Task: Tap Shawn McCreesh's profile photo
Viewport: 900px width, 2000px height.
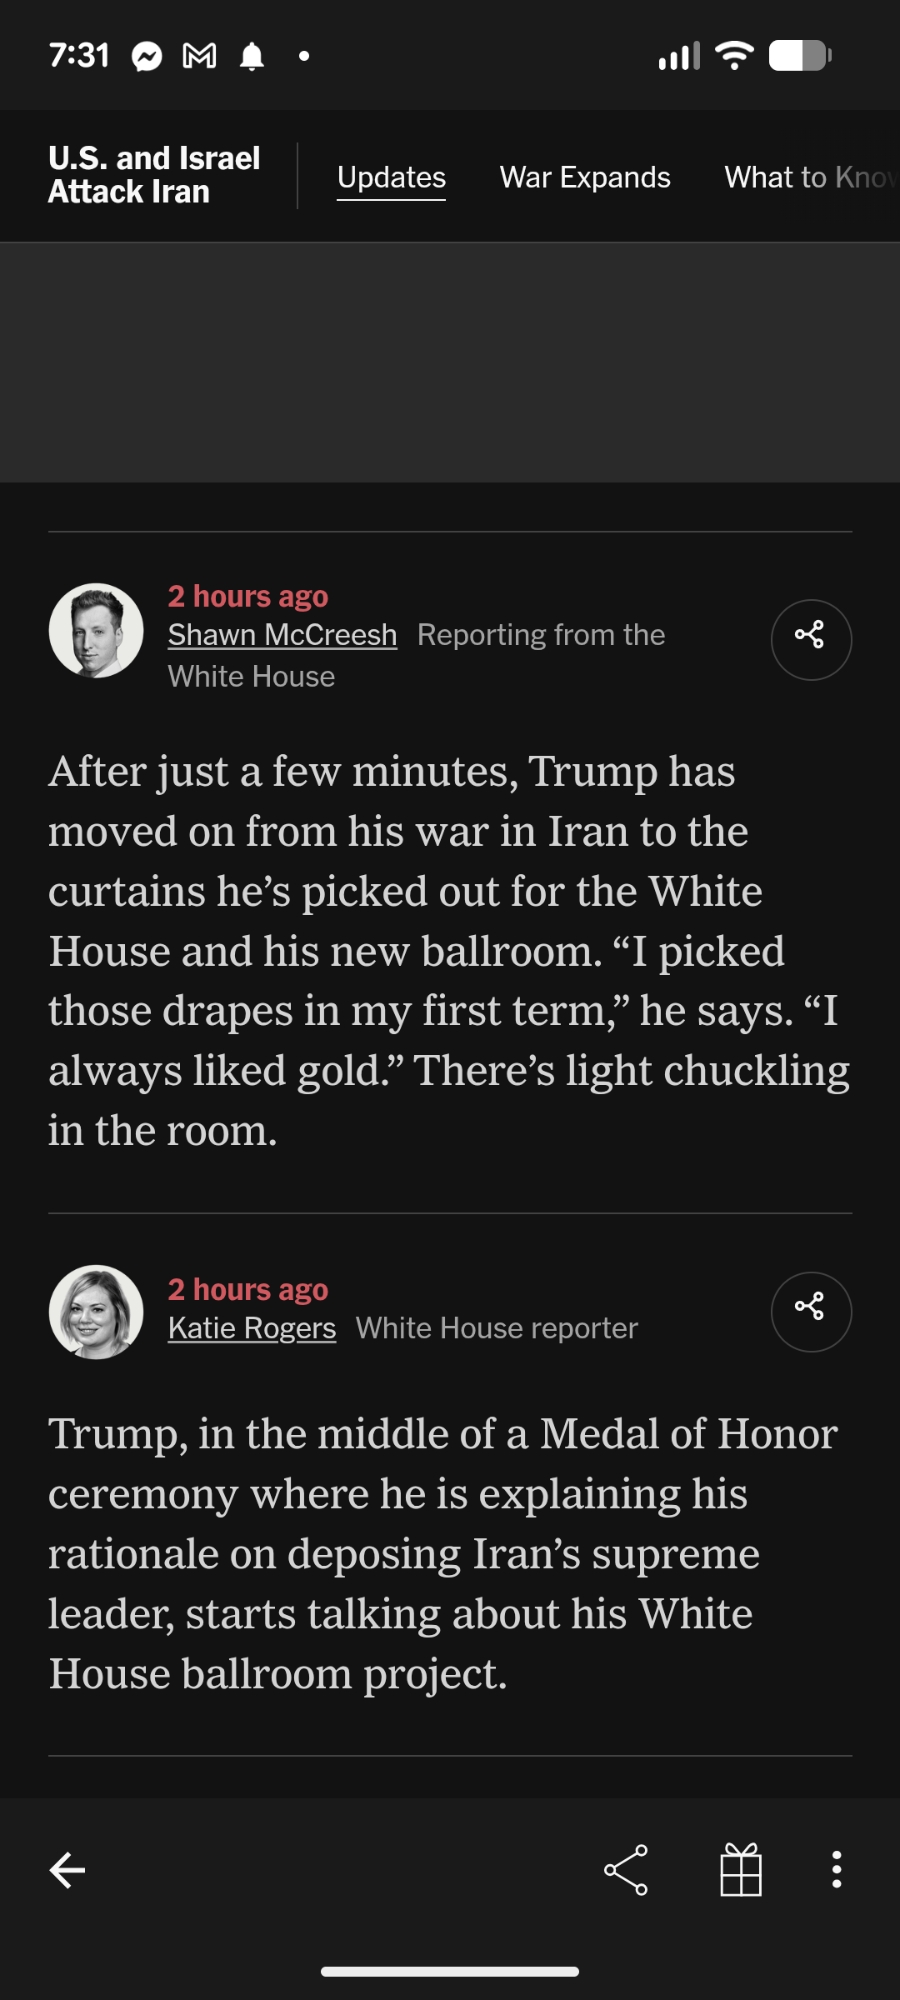Action: (96, 630)
